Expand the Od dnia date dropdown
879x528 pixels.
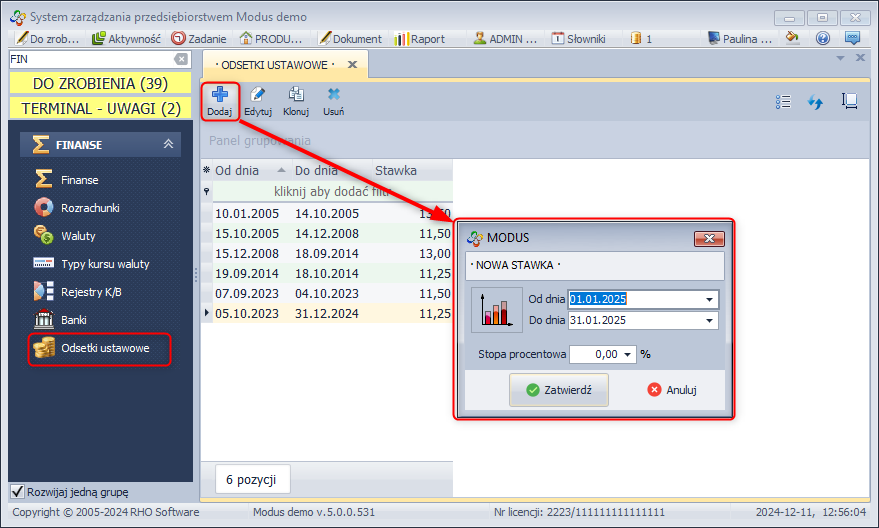click(709, 299)
